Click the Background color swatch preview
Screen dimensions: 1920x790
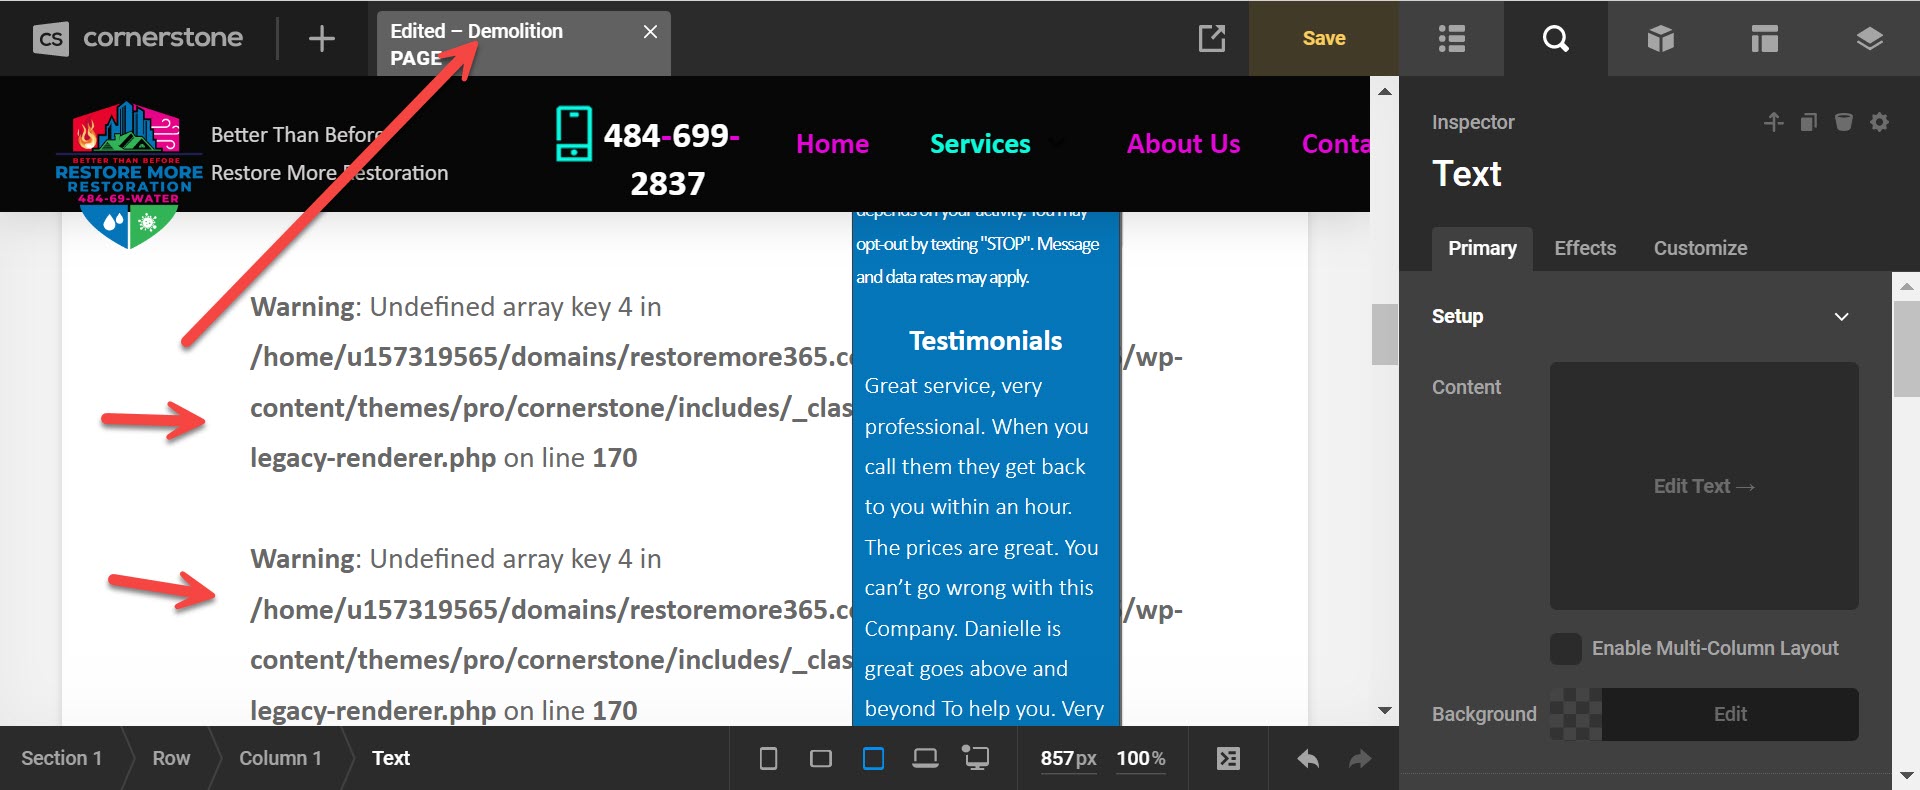click(x=1575, y=714)
